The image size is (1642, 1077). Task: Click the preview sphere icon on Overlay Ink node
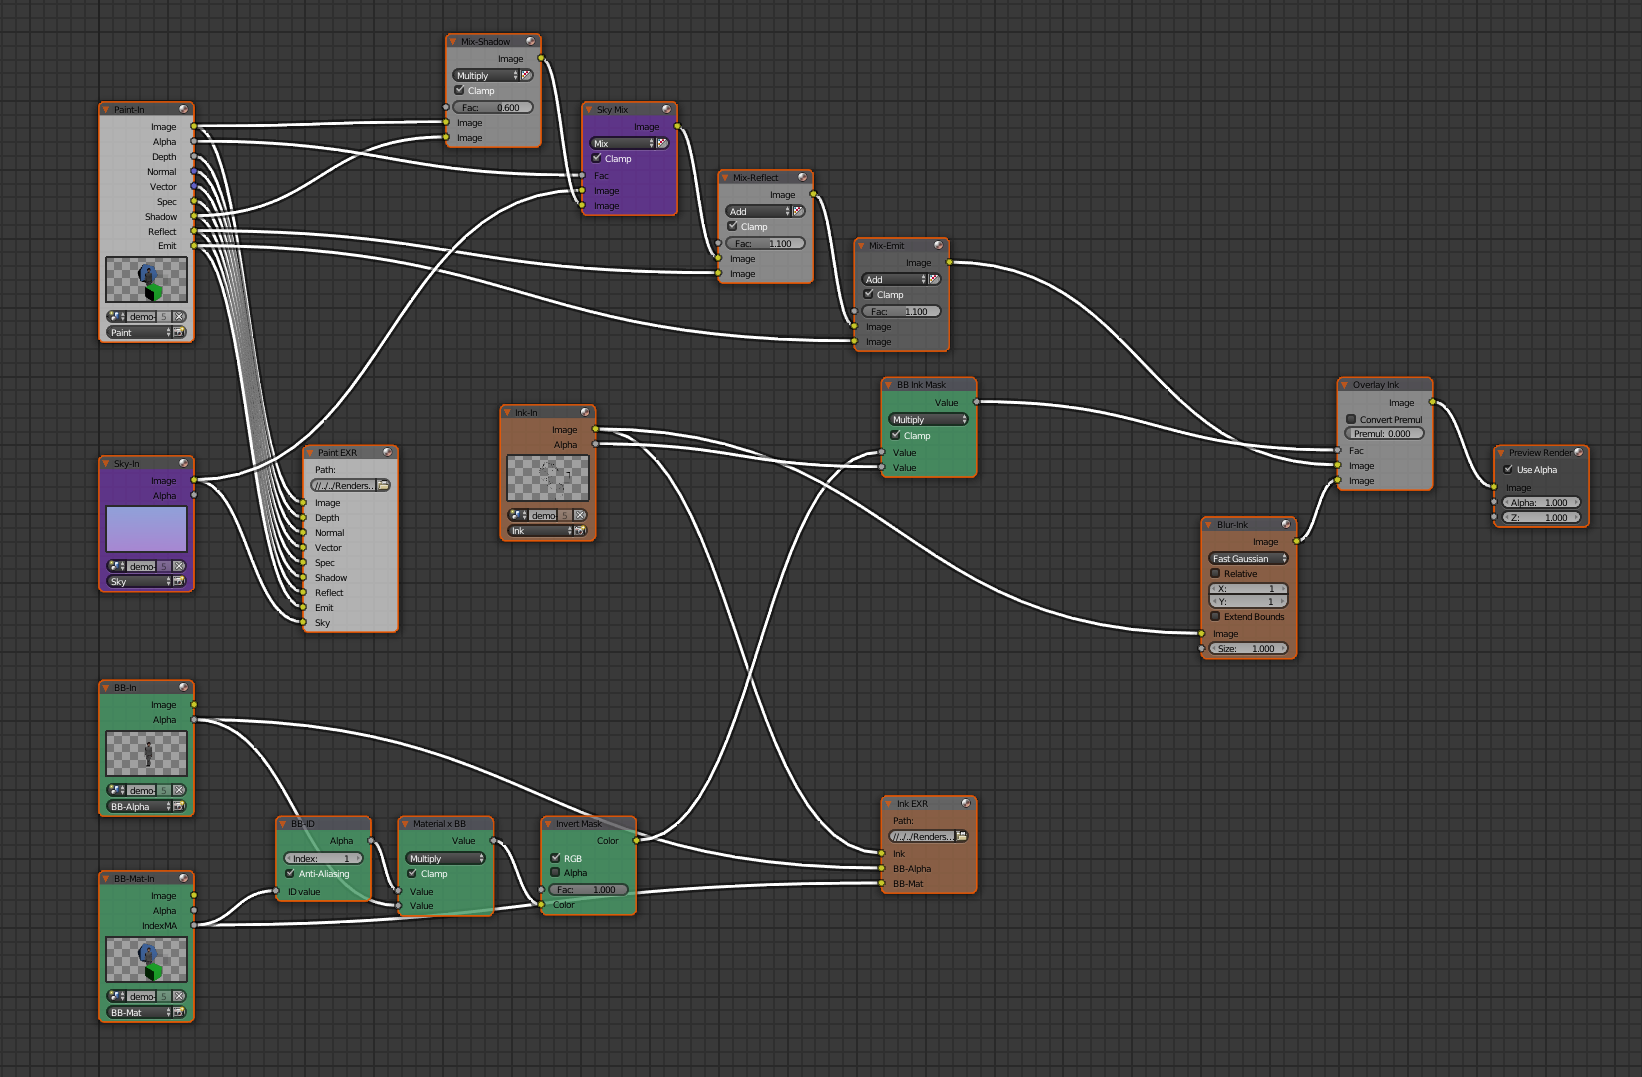[x=1422, y=384]
